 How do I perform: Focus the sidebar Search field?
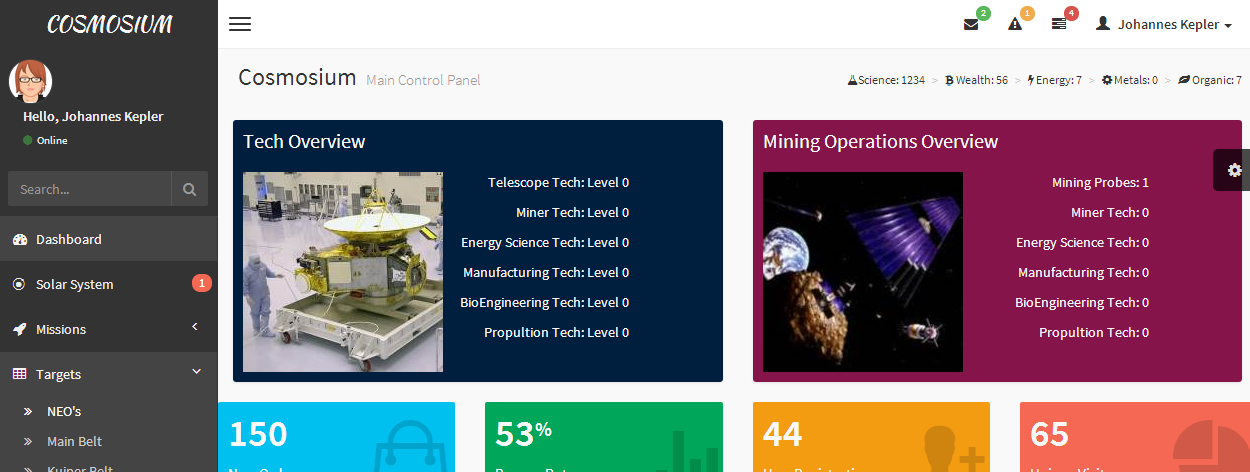[x=90, y=189]
